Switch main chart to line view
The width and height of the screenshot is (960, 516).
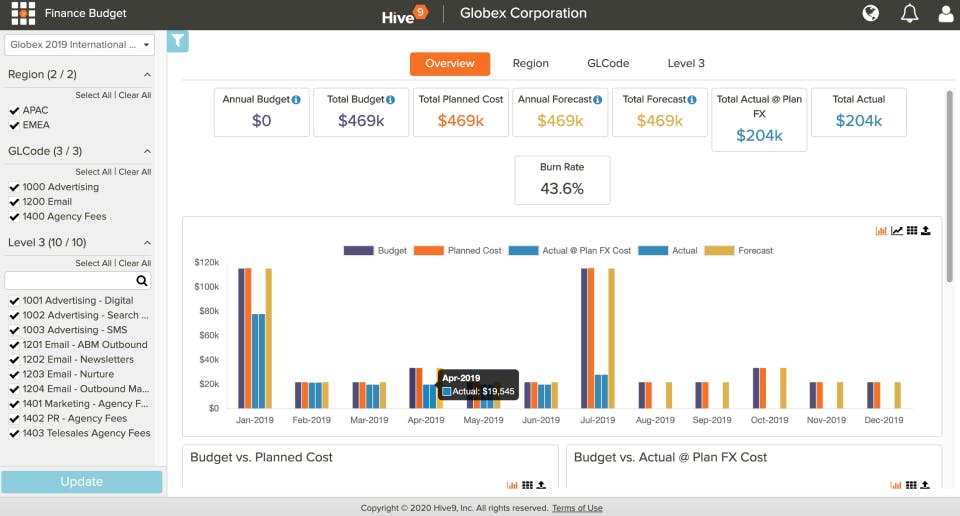[x=897, y=231]
